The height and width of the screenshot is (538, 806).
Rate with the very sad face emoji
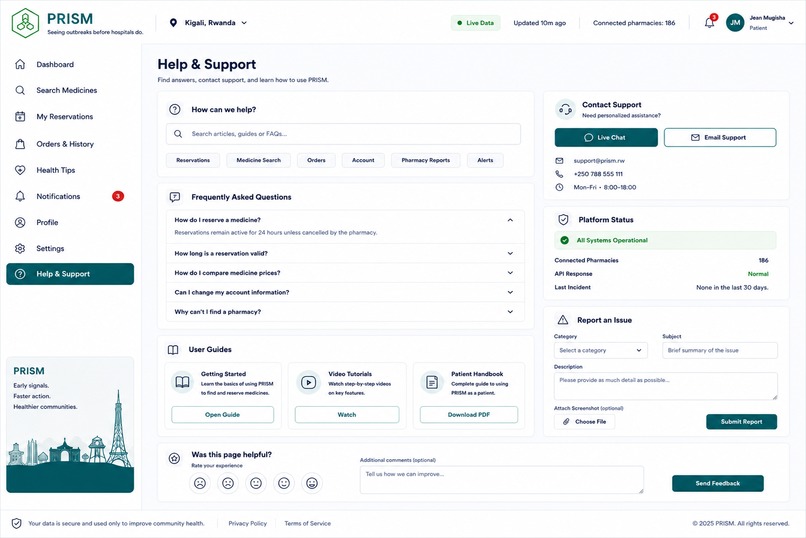200,483
